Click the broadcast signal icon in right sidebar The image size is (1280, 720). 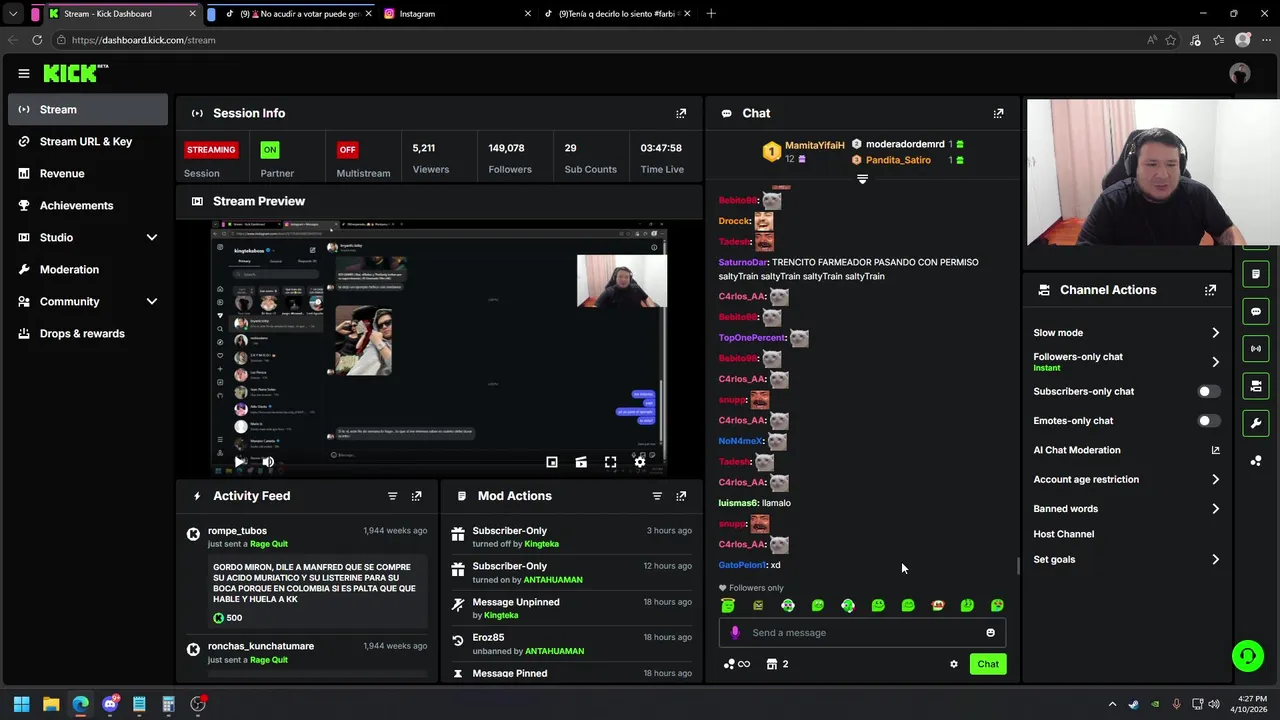pos(1256,349)
